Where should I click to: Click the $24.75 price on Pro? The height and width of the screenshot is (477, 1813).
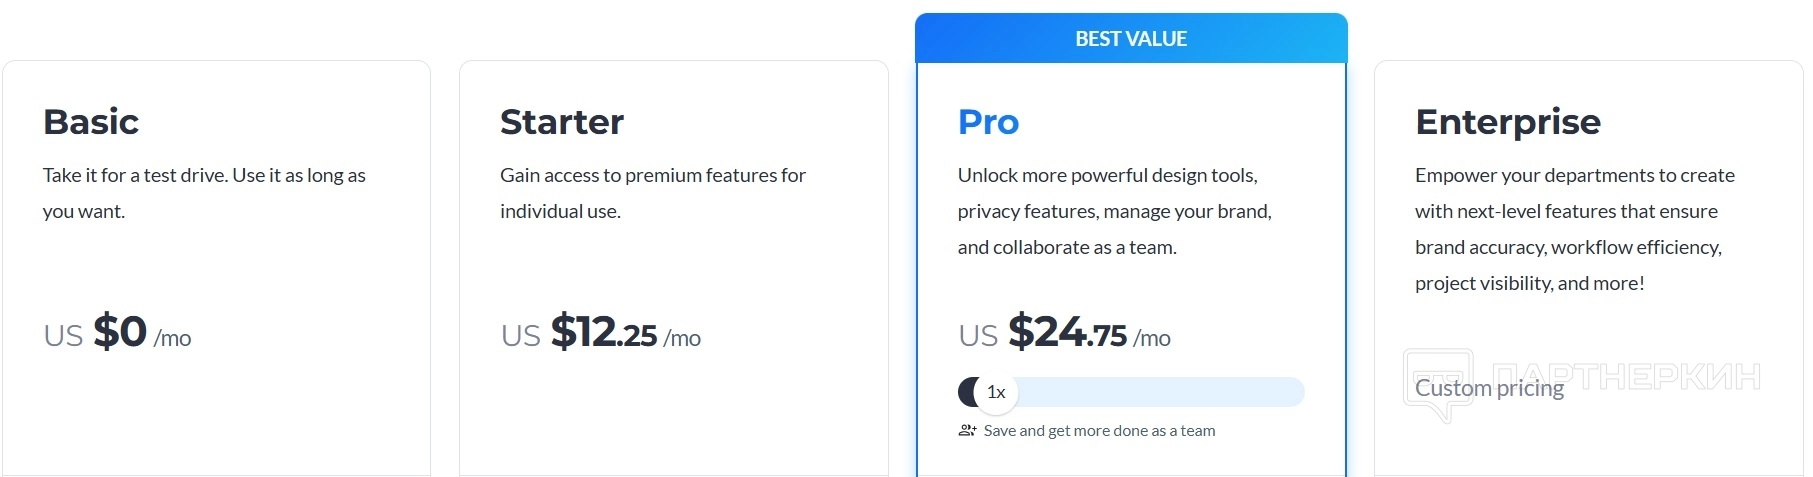1067,332
